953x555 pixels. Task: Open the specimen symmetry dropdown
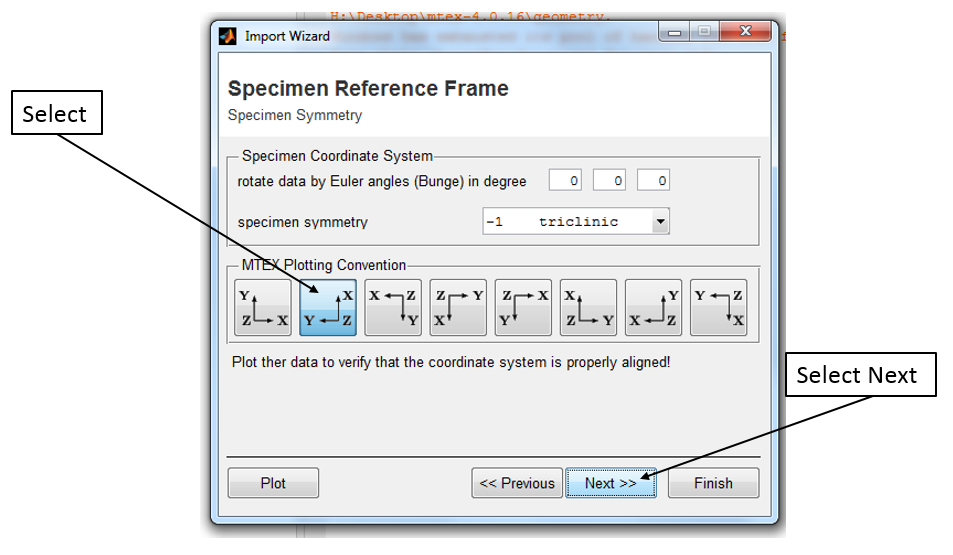(x=659, y=222)
